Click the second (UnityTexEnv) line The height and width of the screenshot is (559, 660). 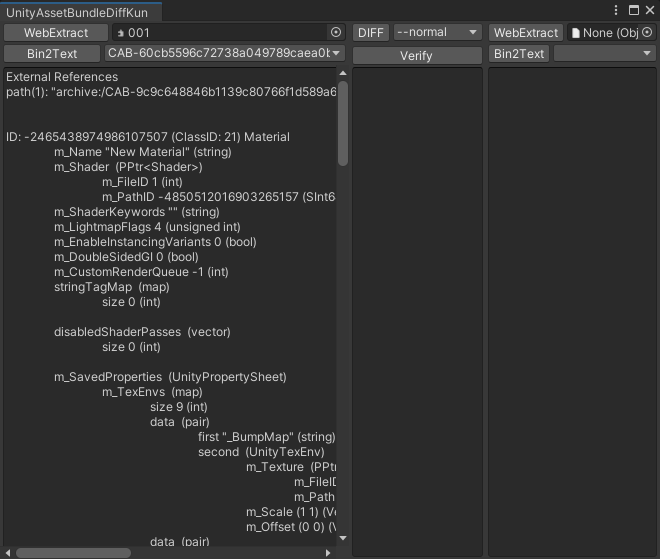pos(261,452)
